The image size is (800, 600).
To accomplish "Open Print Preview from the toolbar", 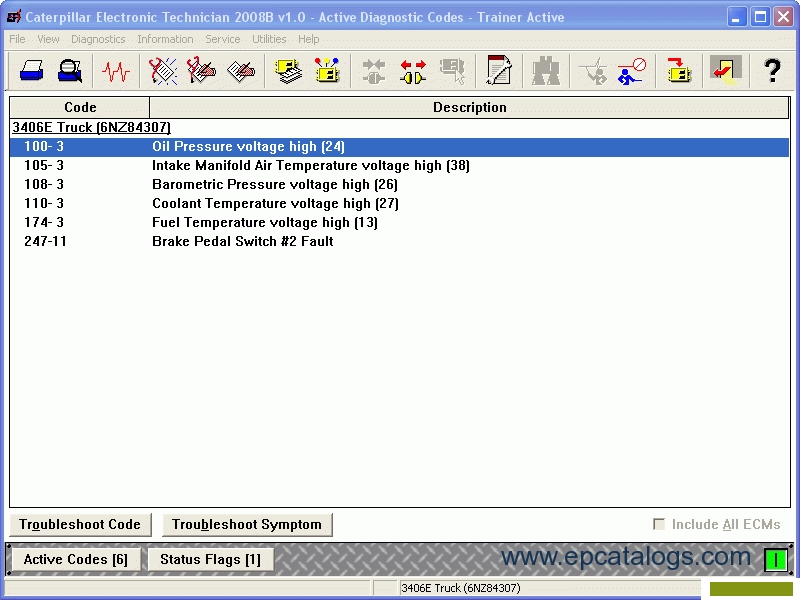I will point(70,71).
